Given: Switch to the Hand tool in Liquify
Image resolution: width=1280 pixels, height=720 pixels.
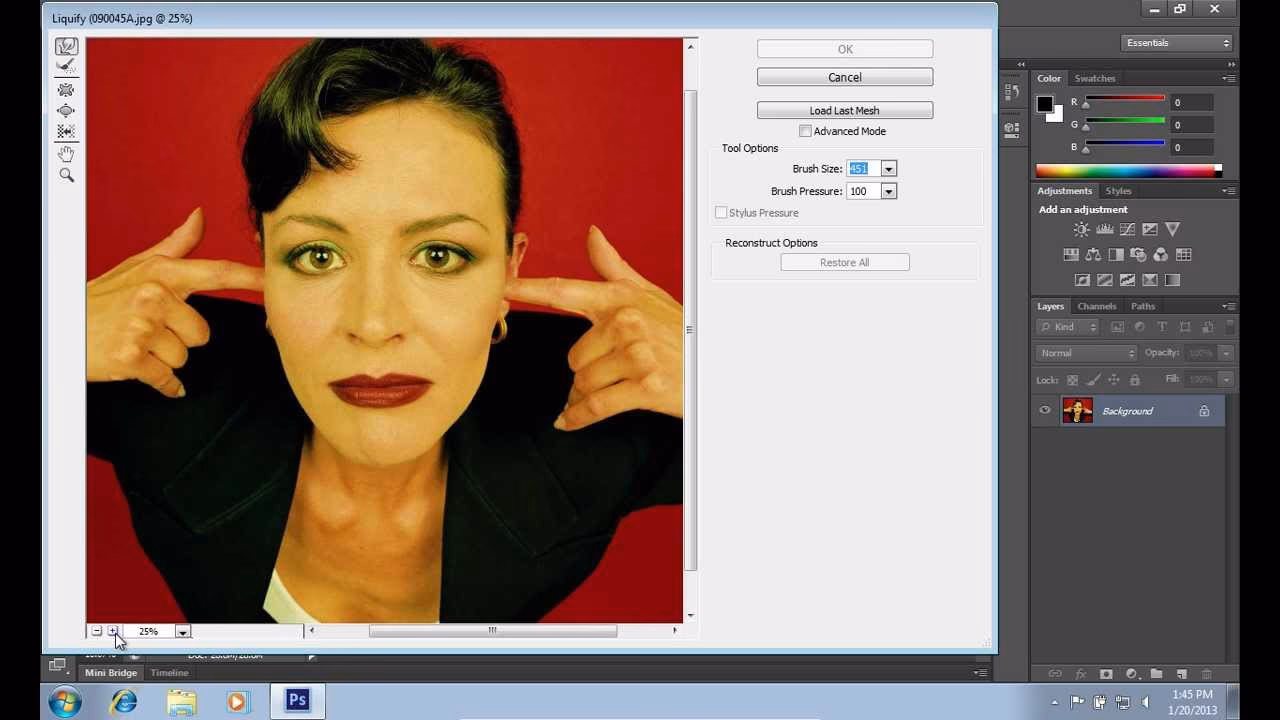Looking at the screenshot, I should point(66,154).
